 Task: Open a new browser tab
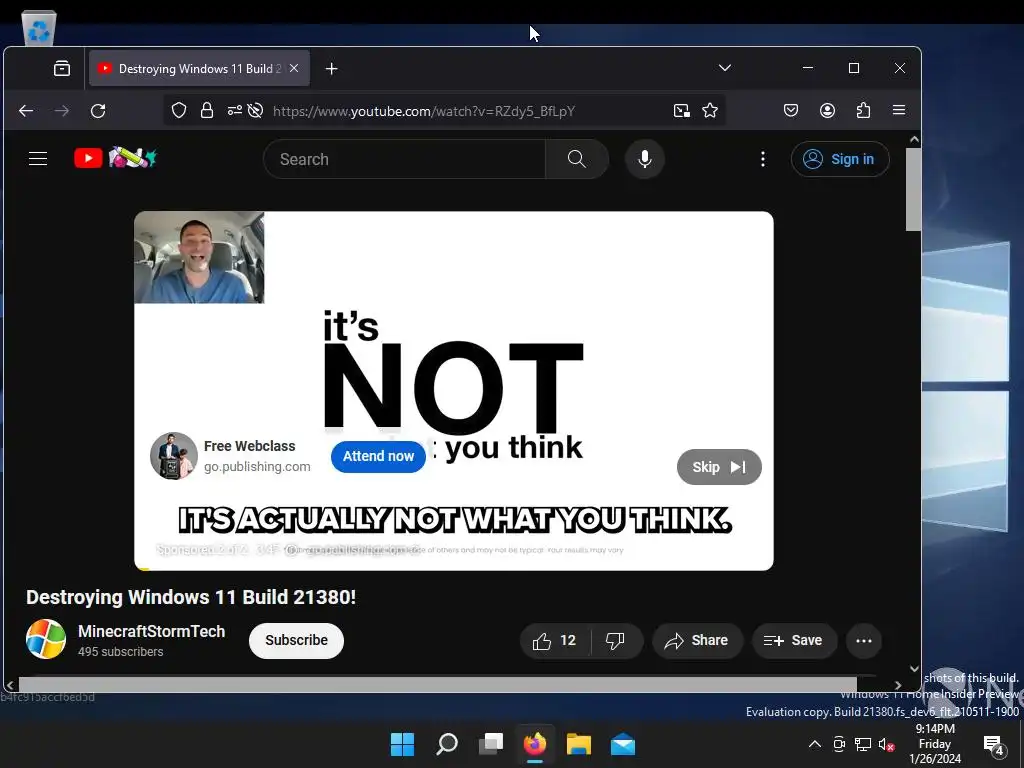(x=332, y=69)
